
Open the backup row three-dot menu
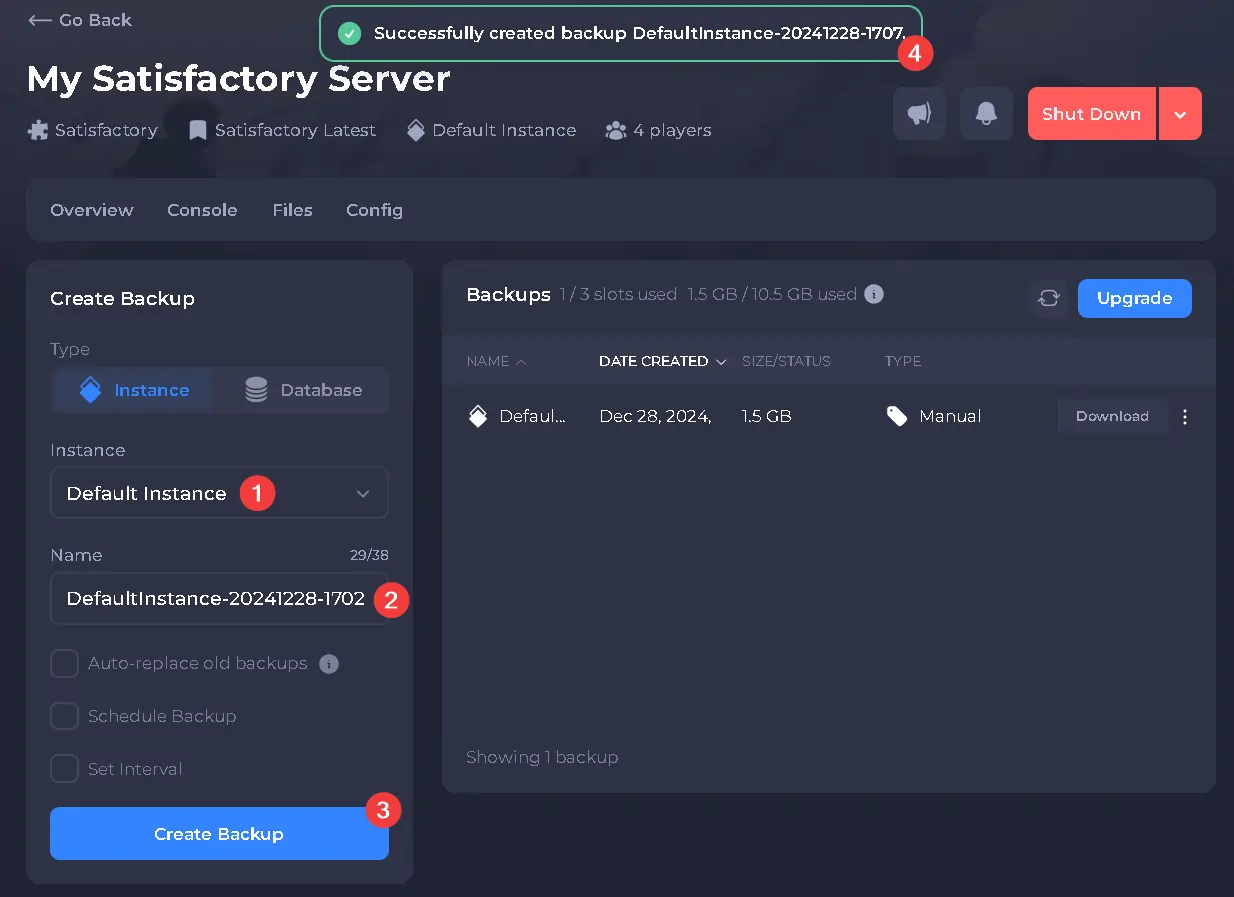tap(1185, 417)
